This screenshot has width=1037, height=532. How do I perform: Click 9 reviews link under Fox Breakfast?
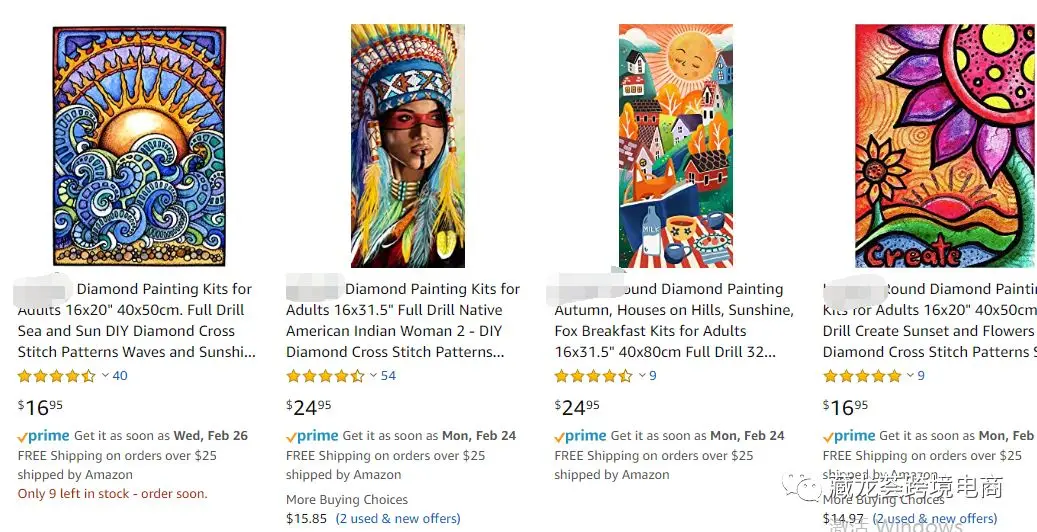click(x=653, y=376)
